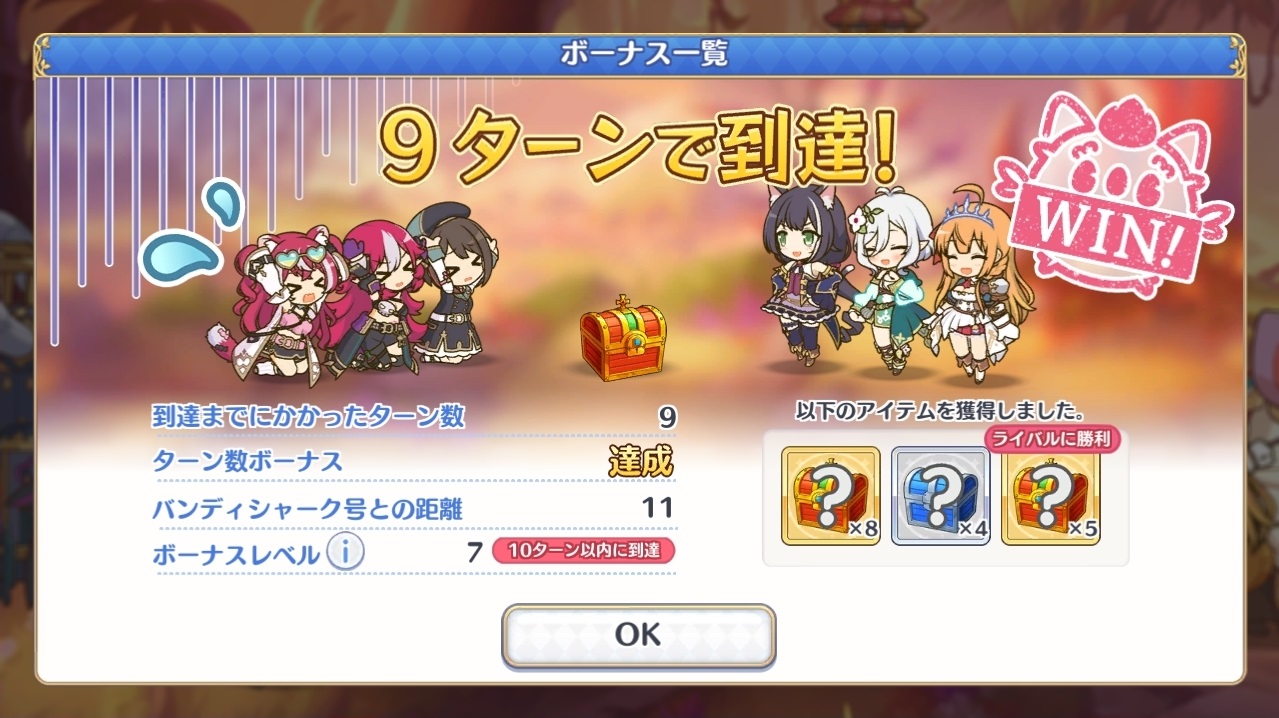Open the bonus level info icon
Screen dimensions: 1279x718
(345, 551)
